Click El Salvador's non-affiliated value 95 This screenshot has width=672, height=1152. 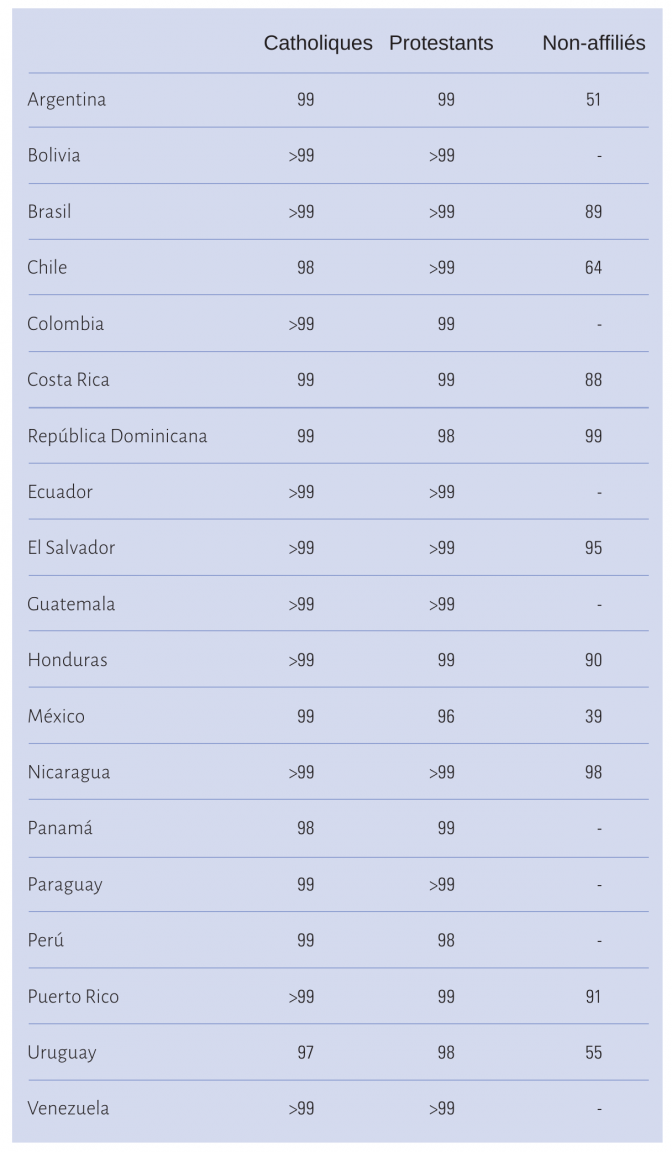593,548
